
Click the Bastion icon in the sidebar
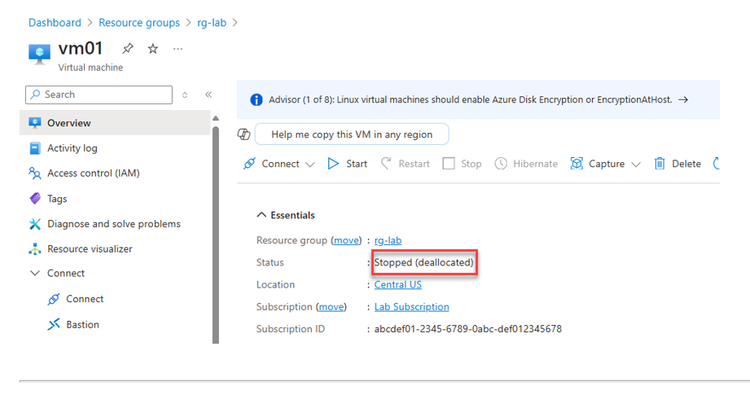pos(54,324)
